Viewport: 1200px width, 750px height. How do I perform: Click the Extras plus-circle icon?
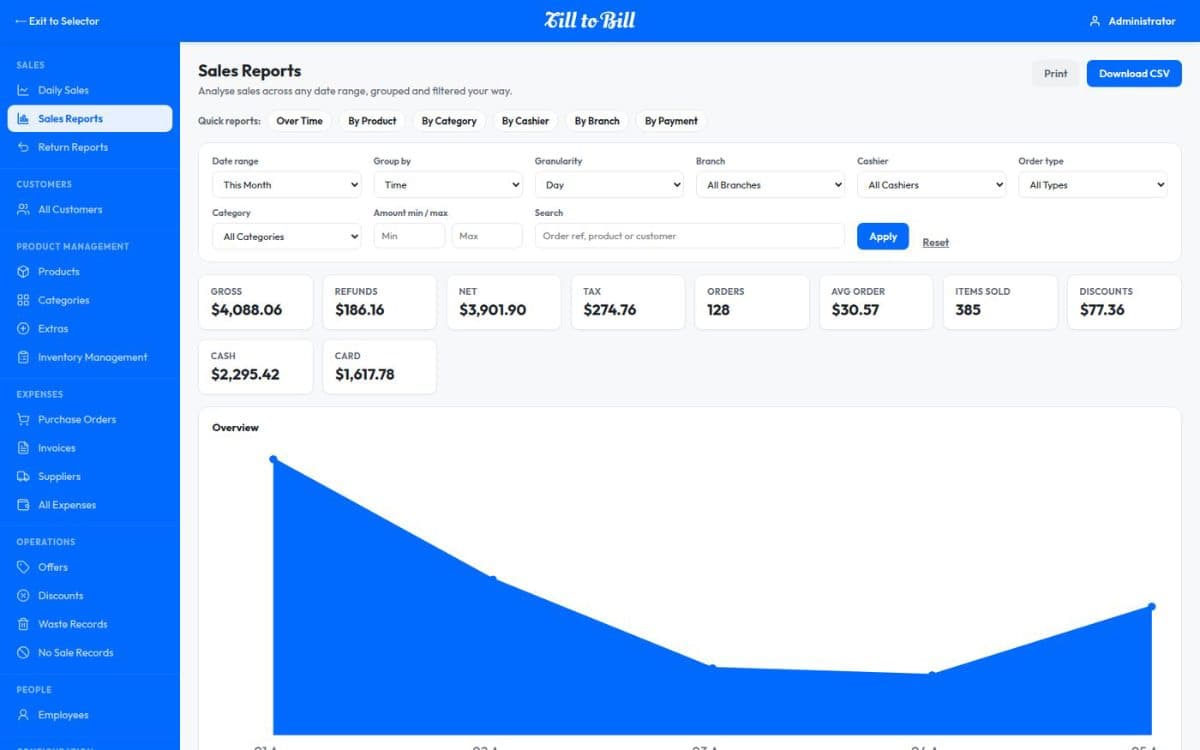(23, 328)
